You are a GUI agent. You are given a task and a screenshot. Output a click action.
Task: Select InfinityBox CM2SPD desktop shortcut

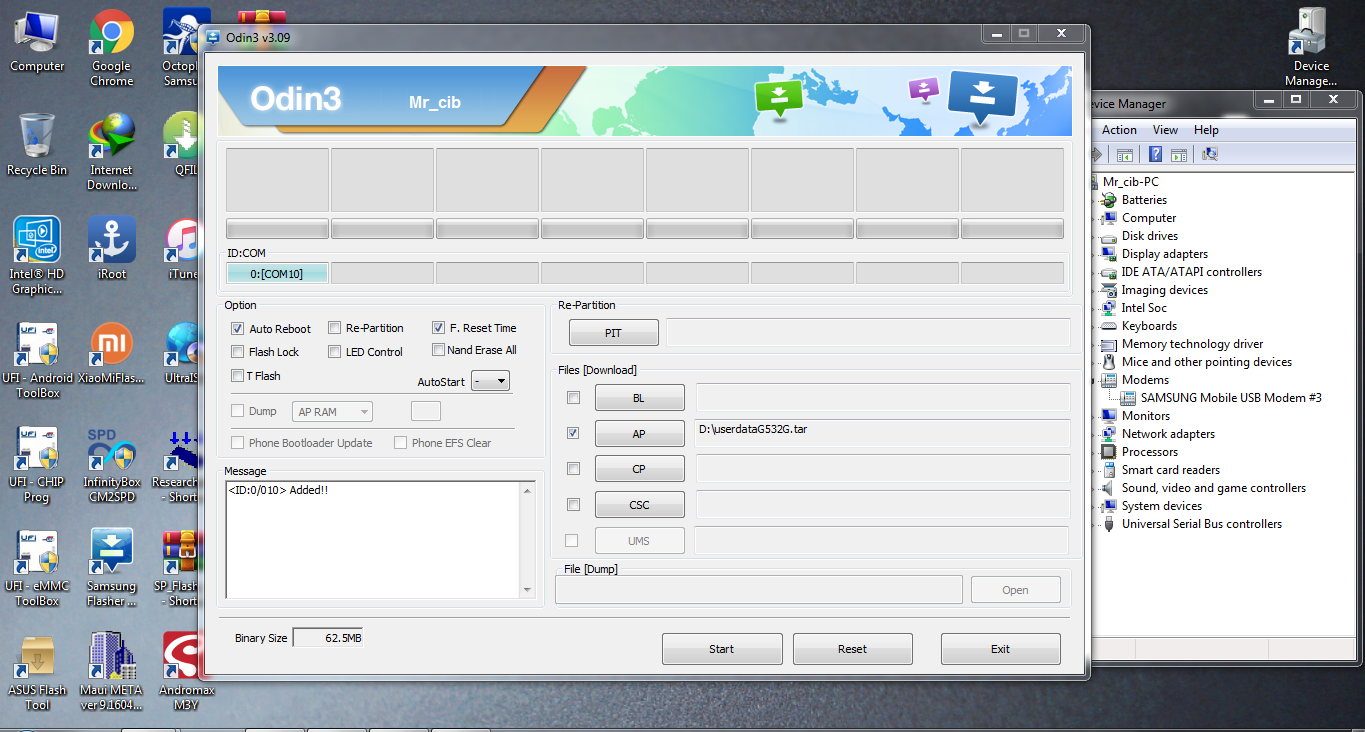point(111,465)
